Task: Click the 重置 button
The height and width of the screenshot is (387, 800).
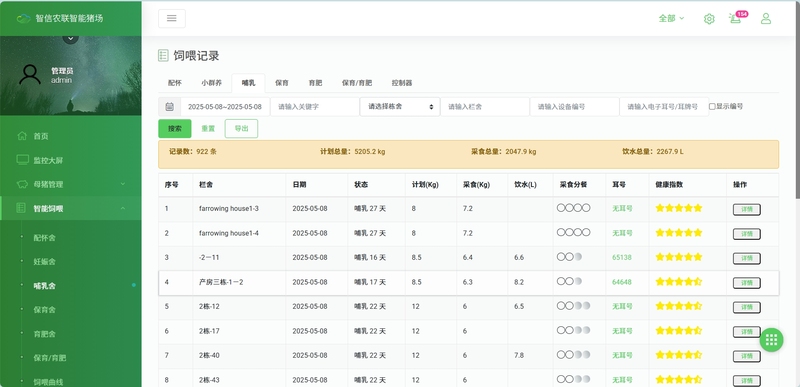Action: [208, 128]
